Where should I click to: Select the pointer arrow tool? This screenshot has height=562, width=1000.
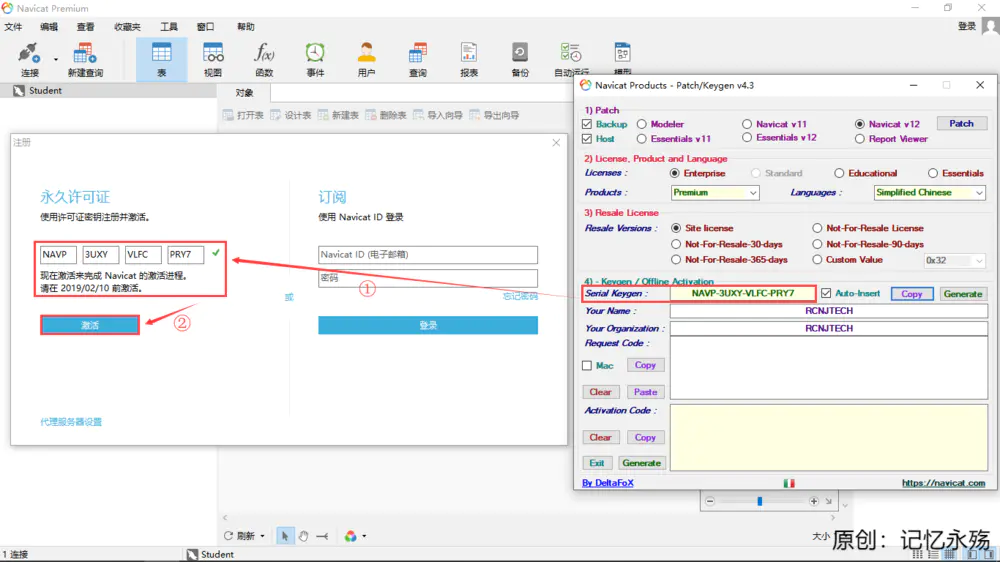[285, 536]
